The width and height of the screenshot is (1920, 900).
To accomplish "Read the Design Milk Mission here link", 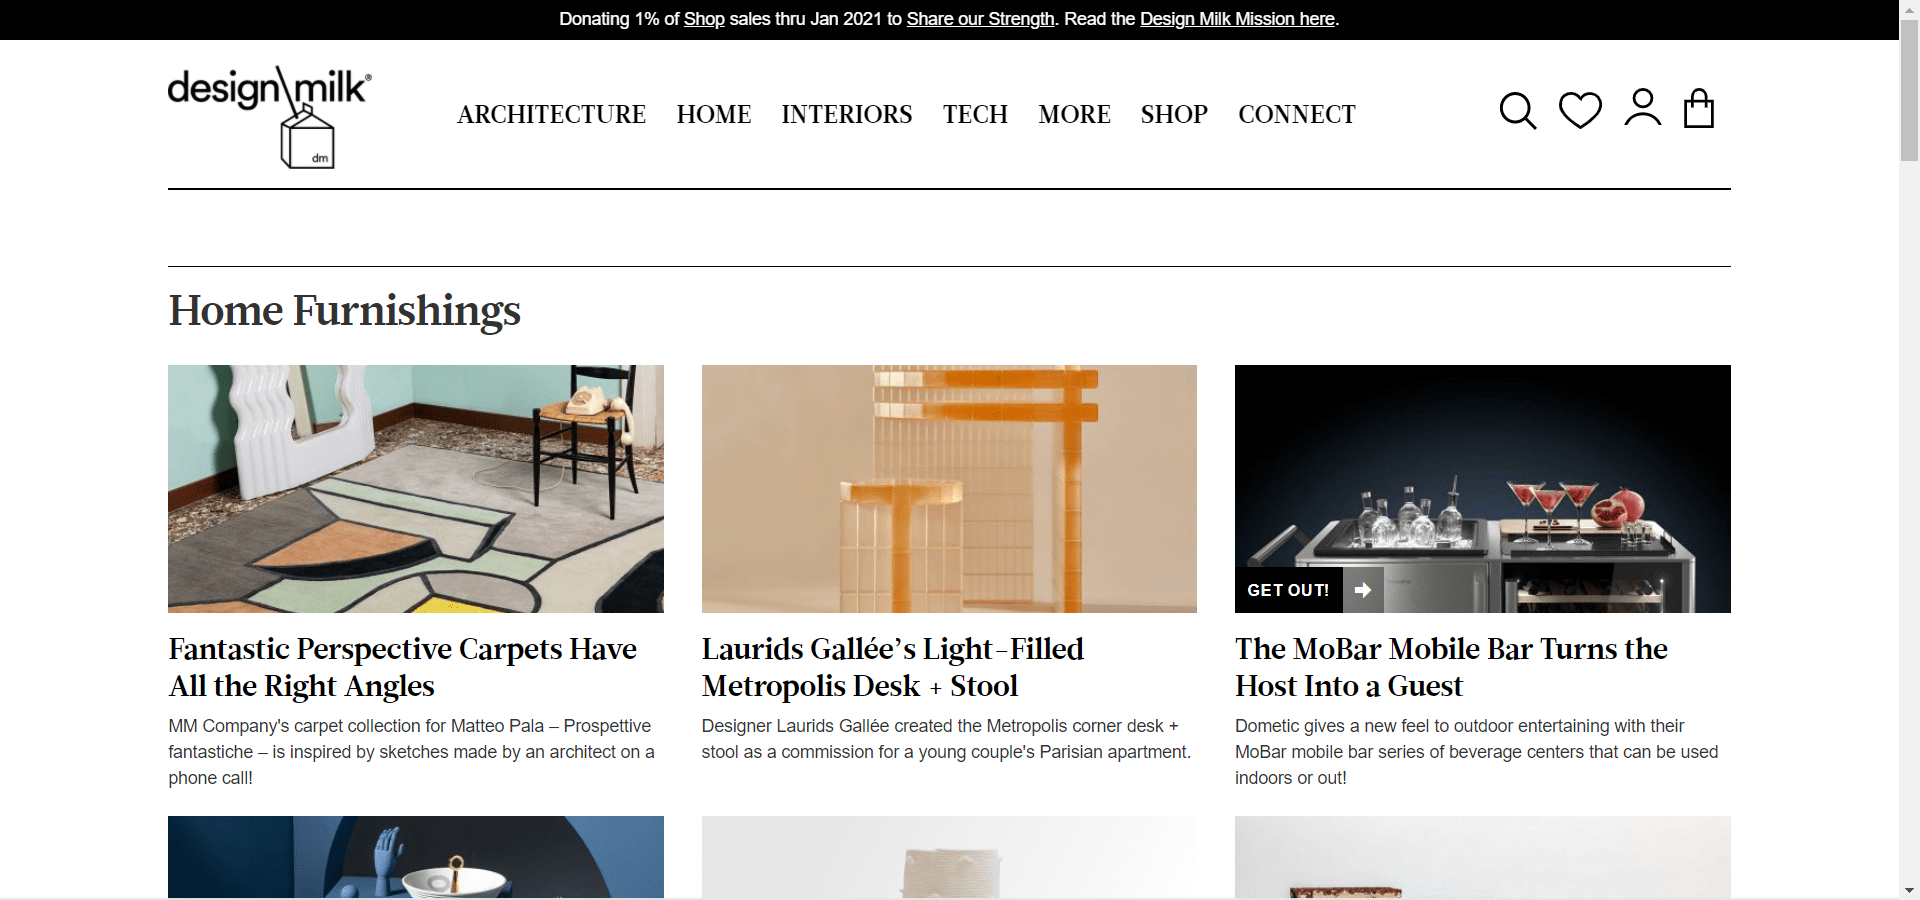I will pos(1237,19).
